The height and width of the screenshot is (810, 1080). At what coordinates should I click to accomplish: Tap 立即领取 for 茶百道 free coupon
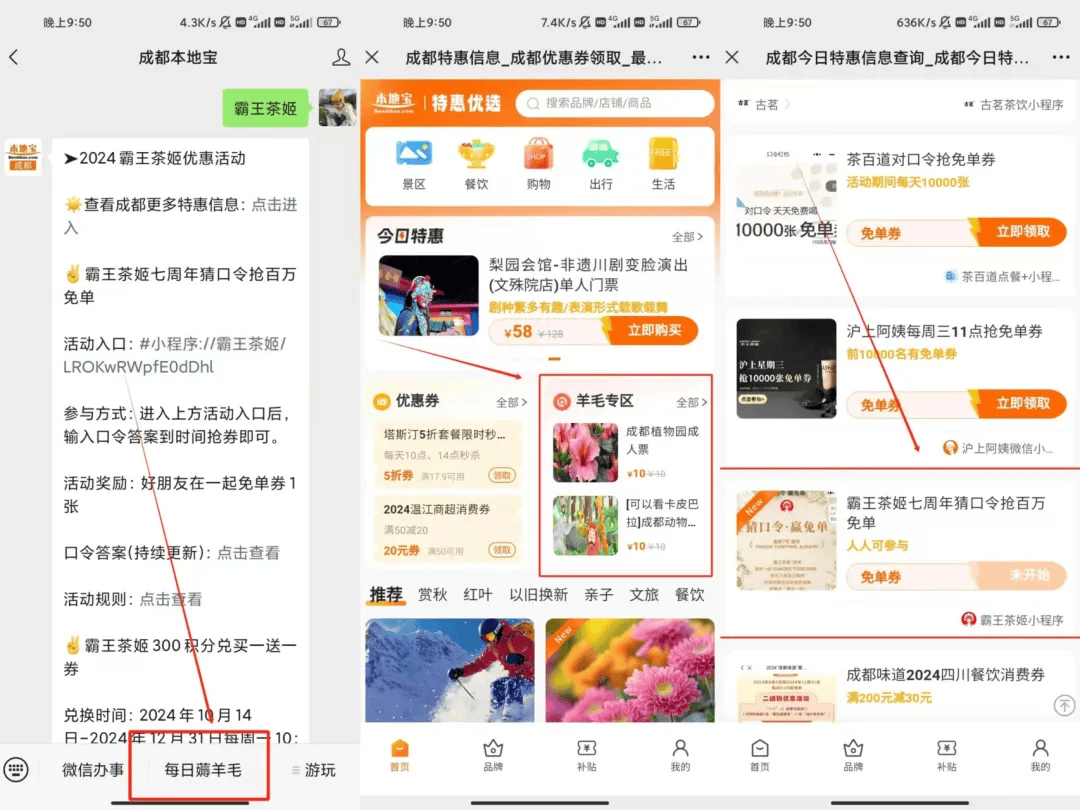(x=1022, y=232)
